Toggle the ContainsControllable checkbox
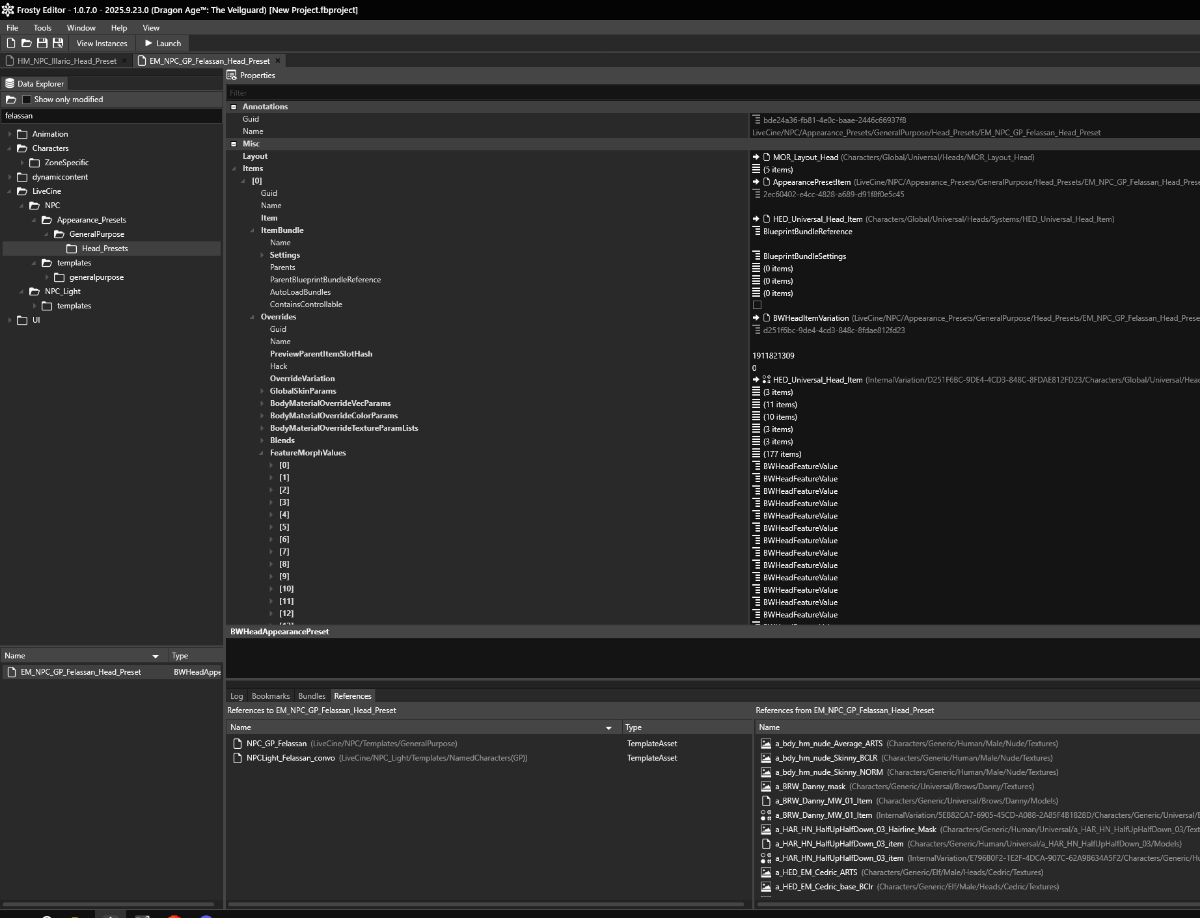This screenshot has height=918, width=1200. click(757, 305)
